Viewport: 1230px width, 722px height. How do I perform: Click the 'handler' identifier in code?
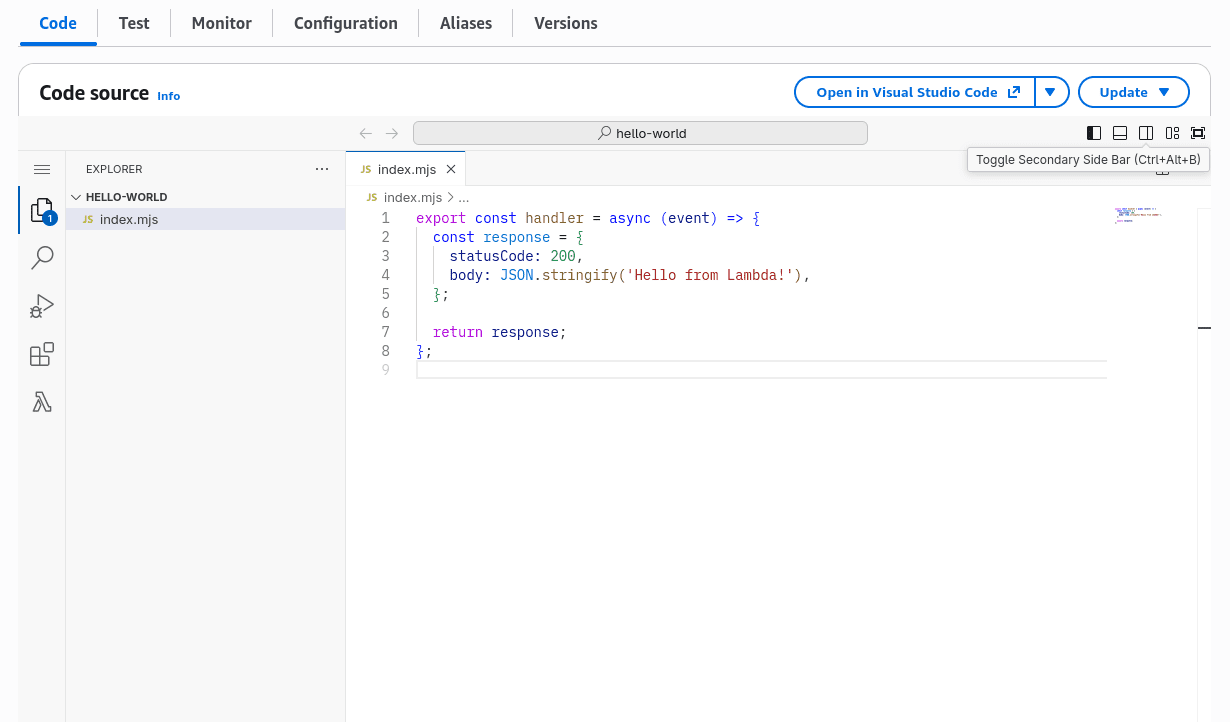point(554,218)
